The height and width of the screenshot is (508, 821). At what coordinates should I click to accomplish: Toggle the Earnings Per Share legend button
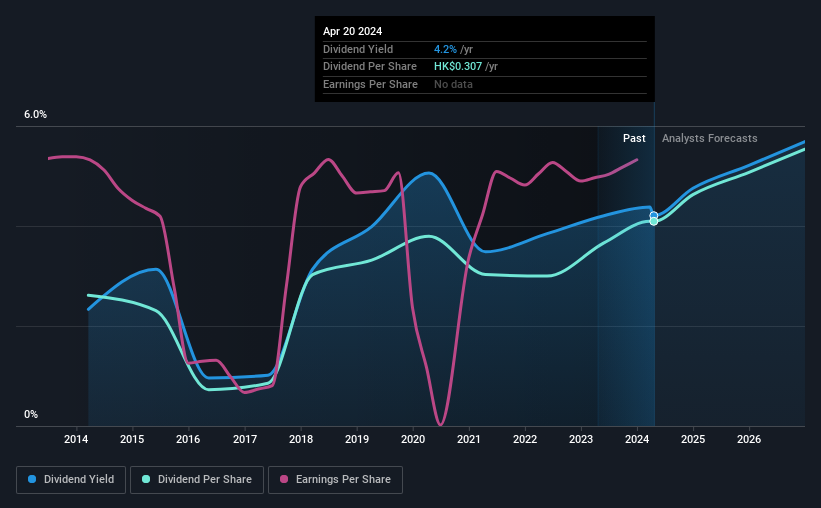(x=335, y=480)
